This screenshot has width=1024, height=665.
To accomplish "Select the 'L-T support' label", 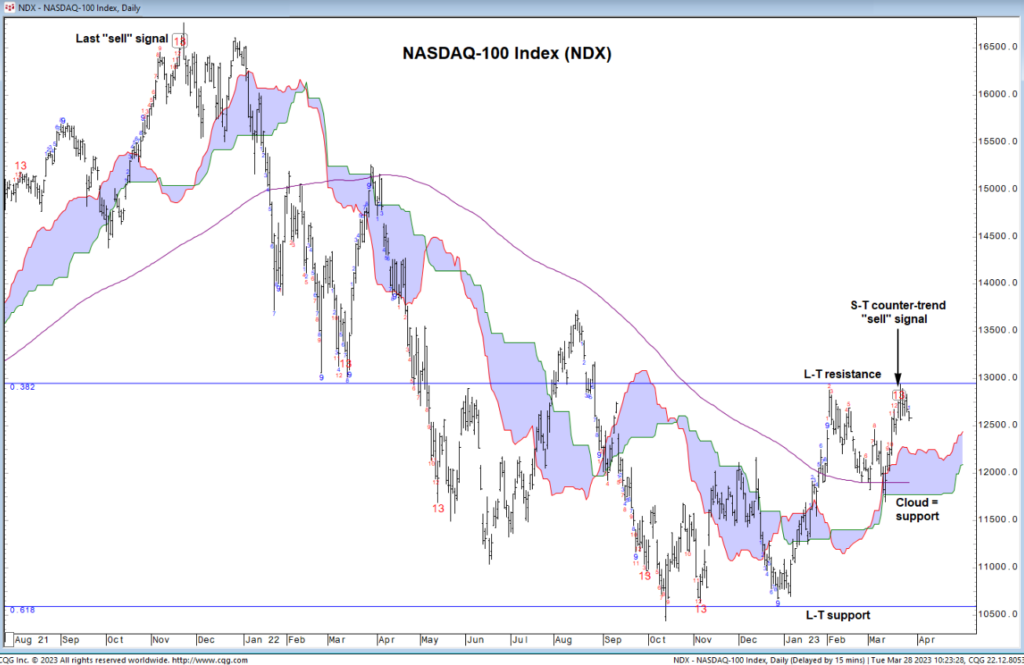I will (x=838, y=615).
